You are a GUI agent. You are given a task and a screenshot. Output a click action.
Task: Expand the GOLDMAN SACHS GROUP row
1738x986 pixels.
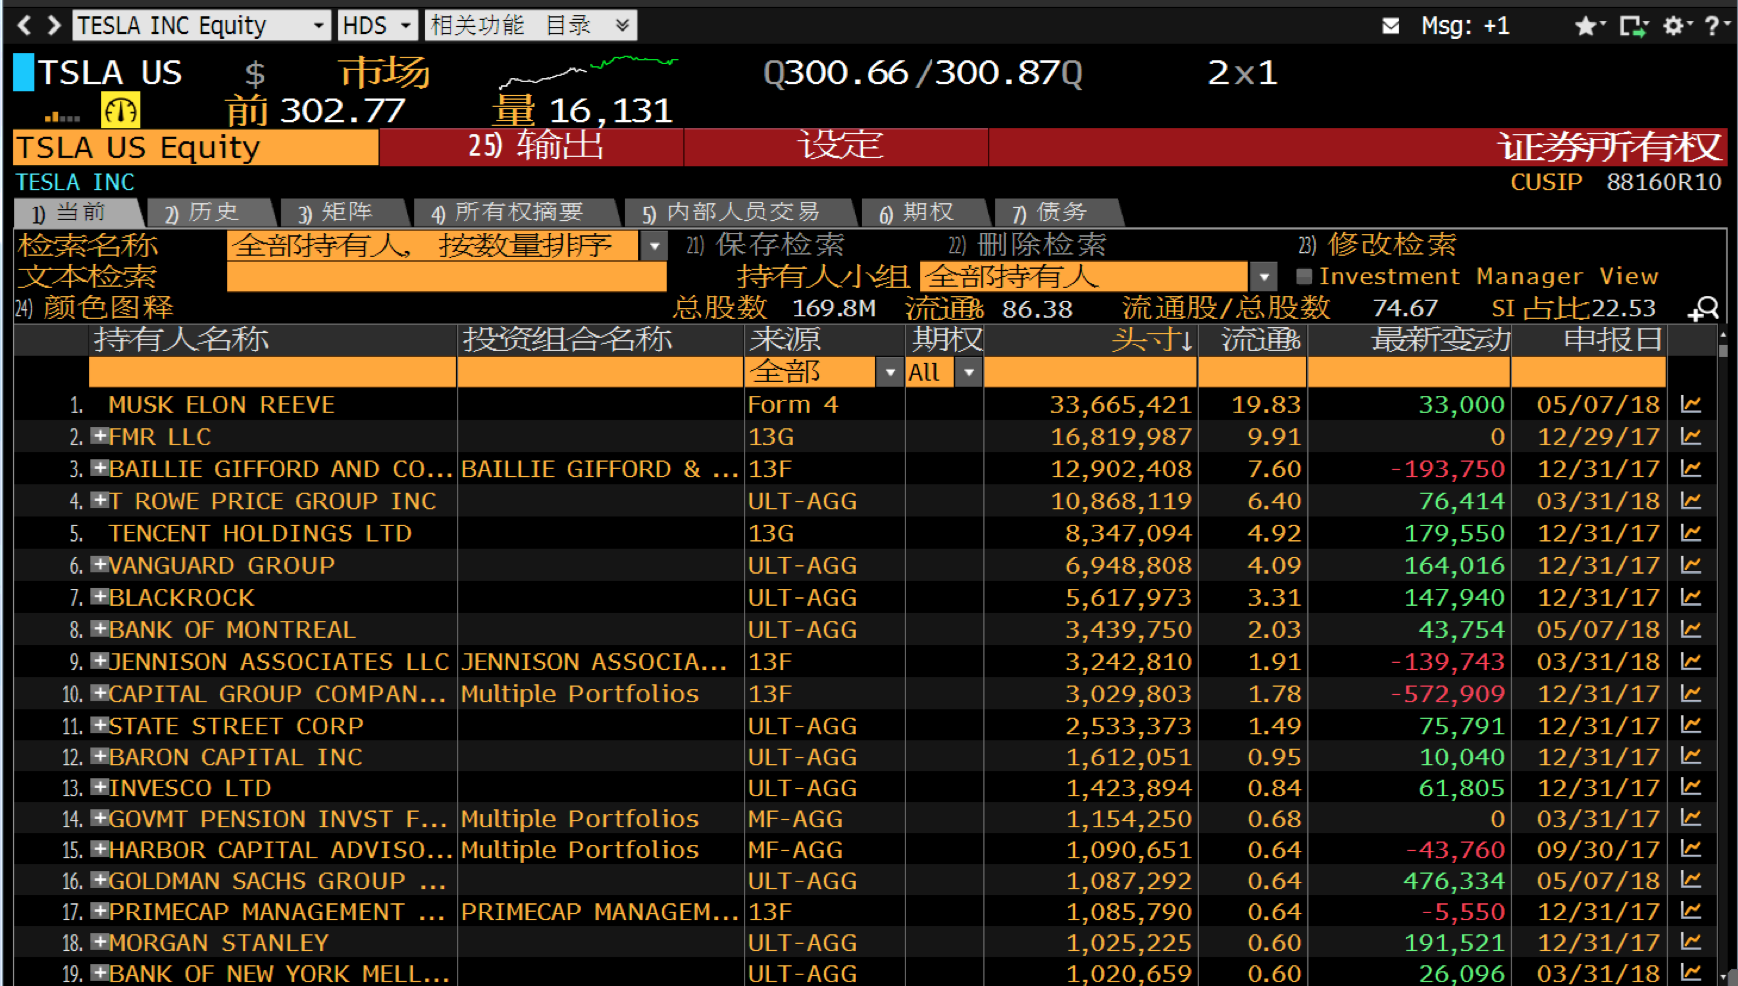(99, 879)
